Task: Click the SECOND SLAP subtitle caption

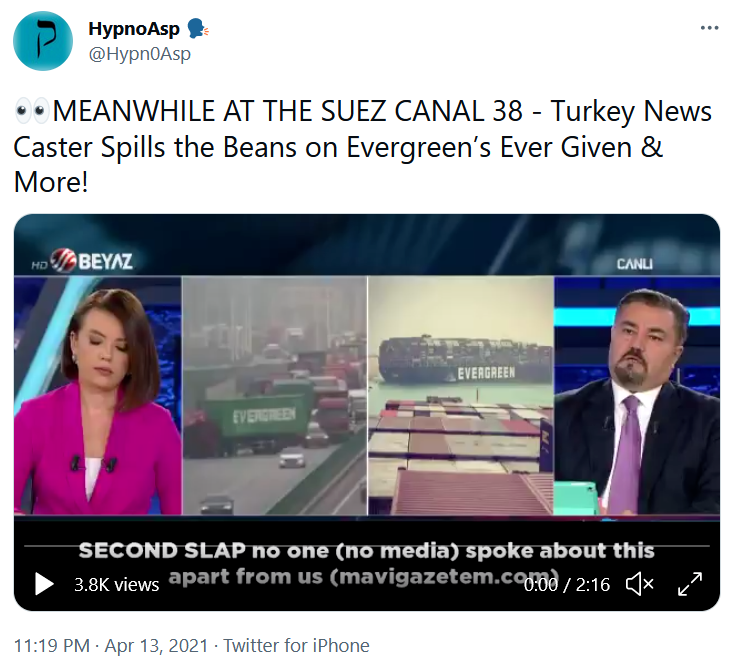Action: [367, 563]
